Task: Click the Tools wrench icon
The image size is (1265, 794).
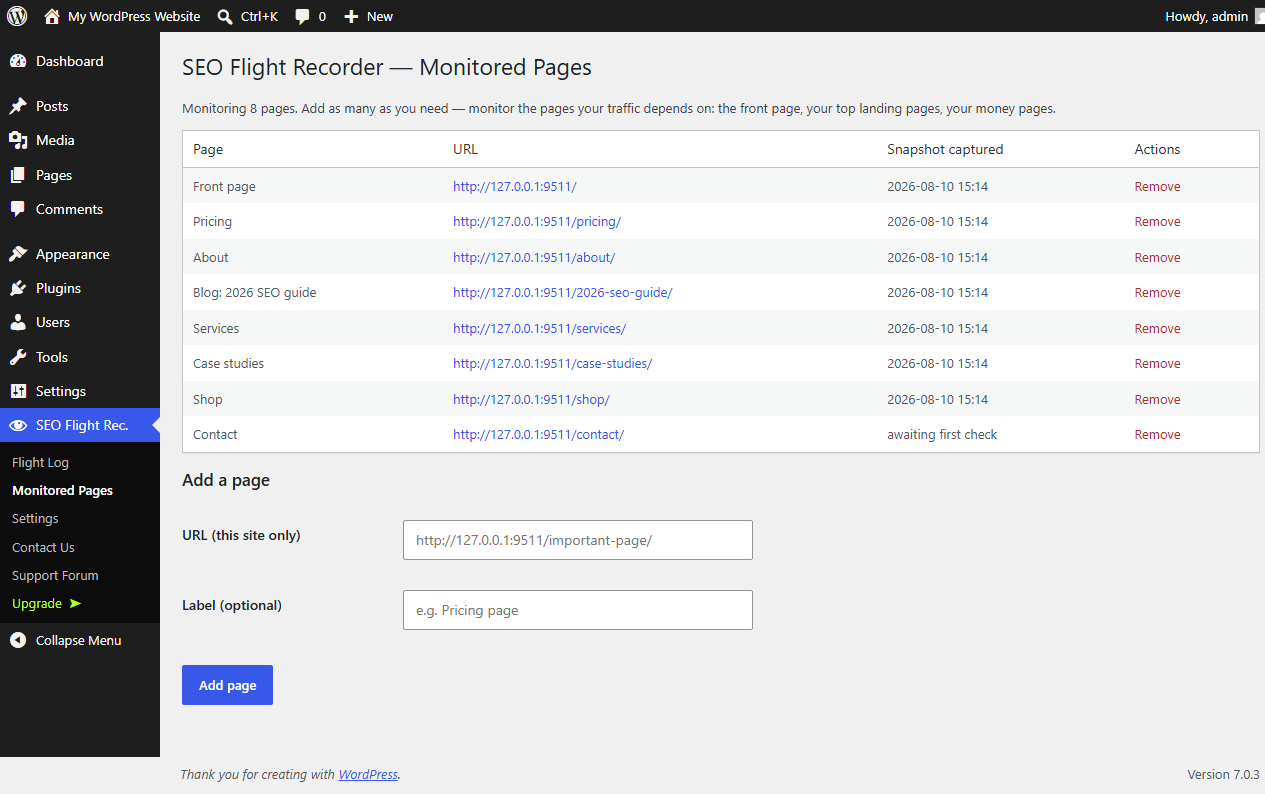Action: [x=18, y=357]
